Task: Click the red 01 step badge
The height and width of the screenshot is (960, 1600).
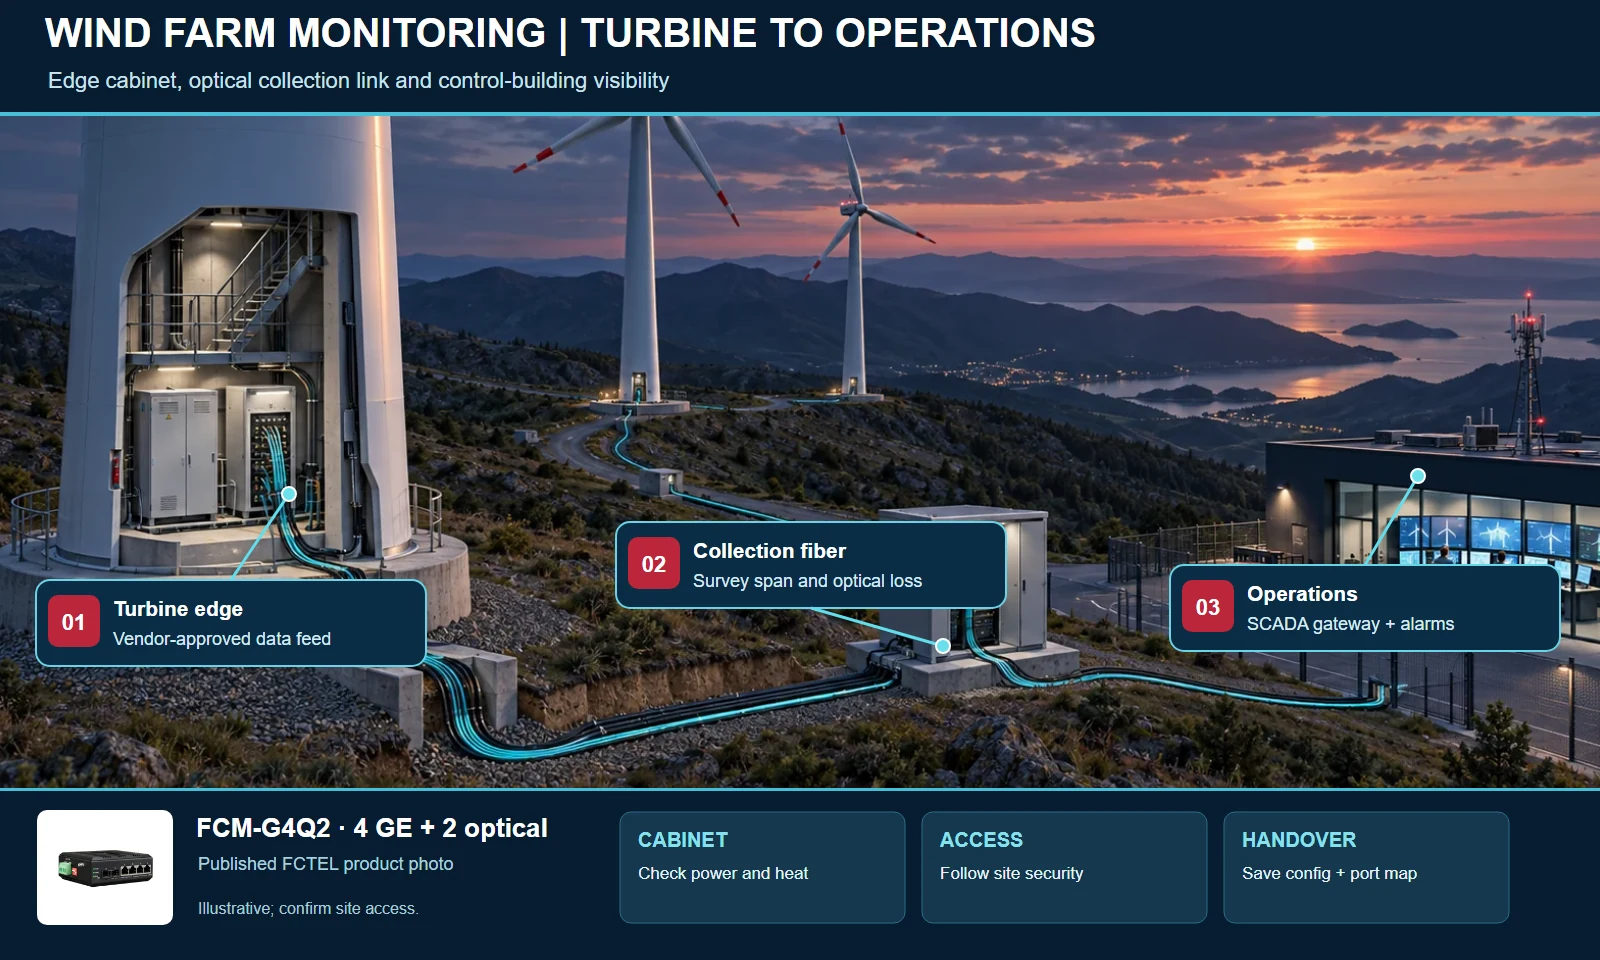Action: click(74, 622)
